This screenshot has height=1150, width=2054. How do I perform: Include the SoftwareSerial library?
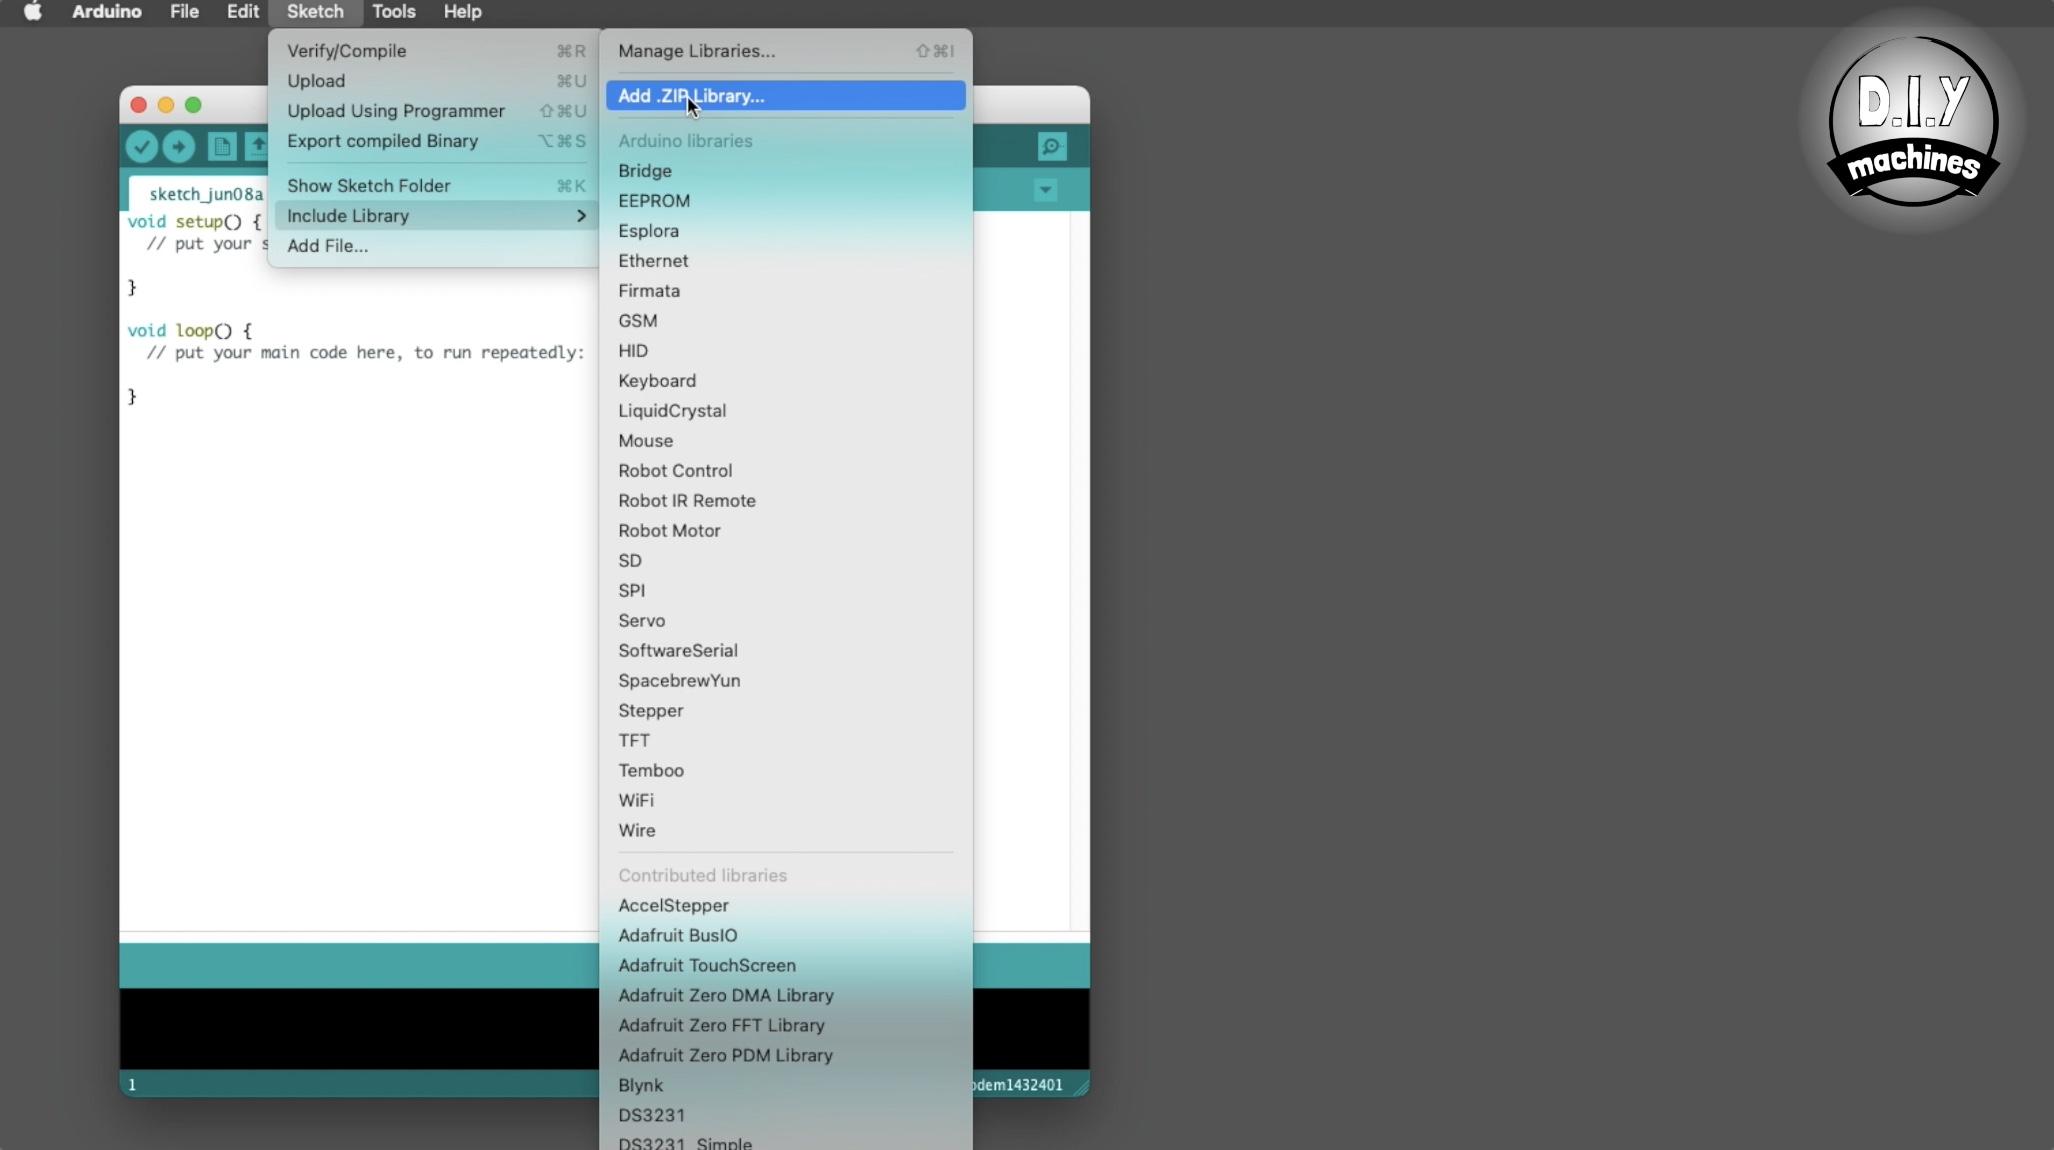pos(785,651)
